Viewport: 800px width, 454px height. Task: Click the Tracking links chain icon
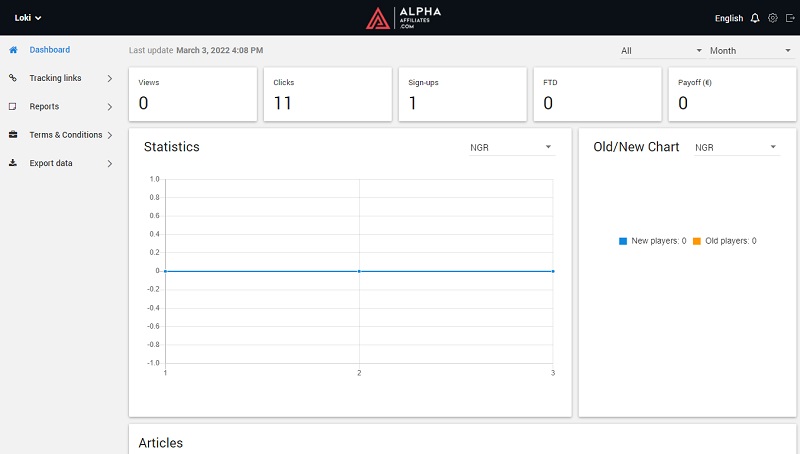tap(13, 78)
